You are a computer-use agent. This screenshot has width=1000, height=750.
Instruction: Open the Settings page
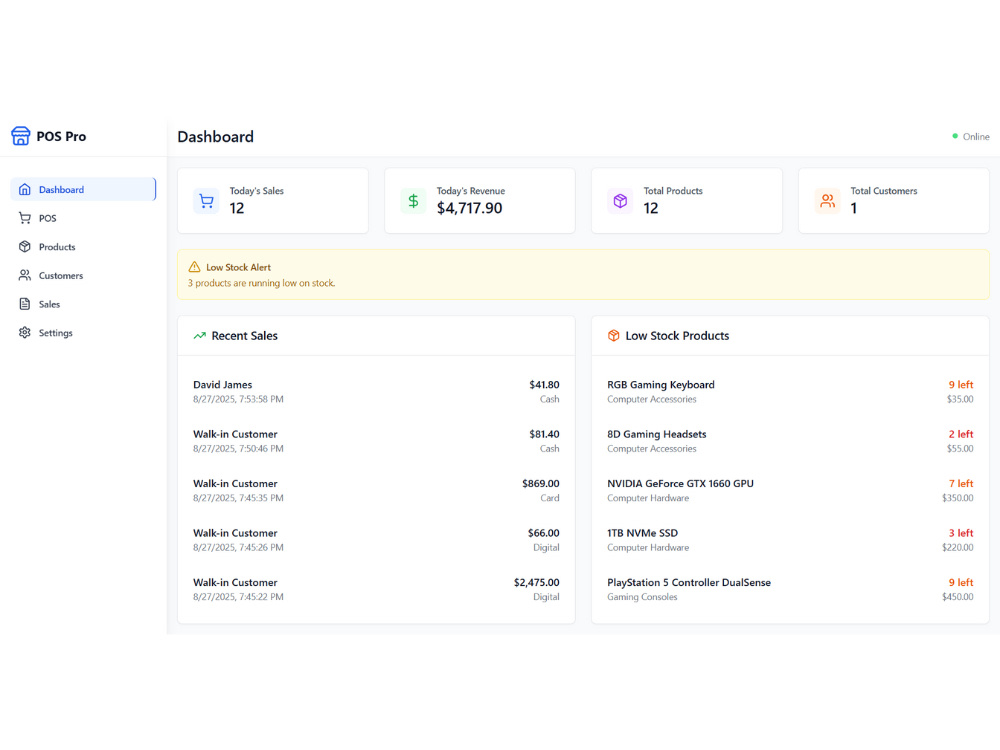83,333
